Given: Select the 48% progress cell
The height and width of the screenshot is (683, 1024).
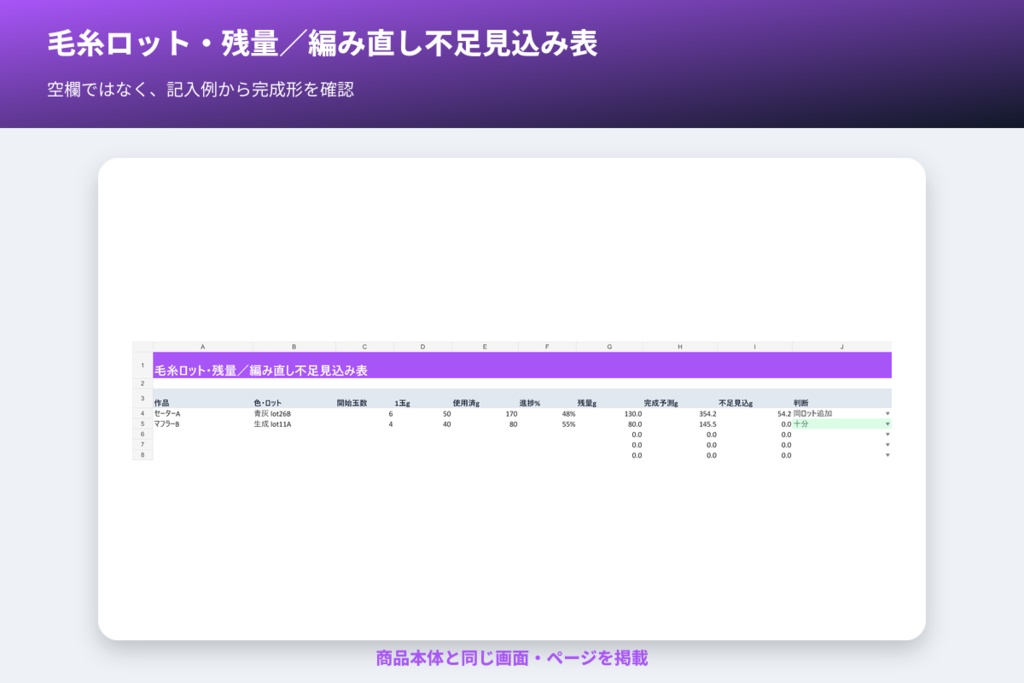Looking at the screenshot, I should pyautogui.click(x=547, y=413).
